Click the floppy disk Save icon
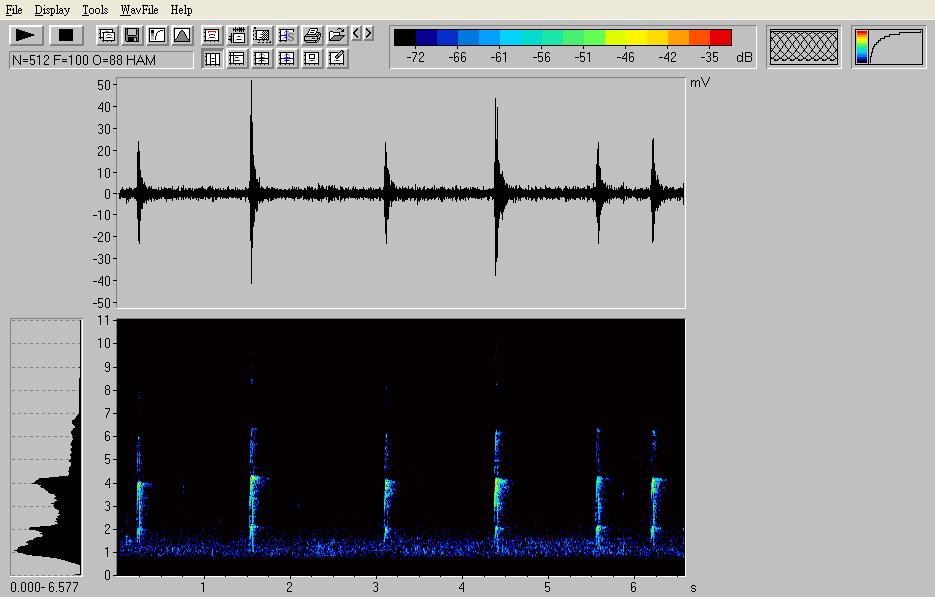This screenshot has width=935, height=597. (x=131, y=35)
